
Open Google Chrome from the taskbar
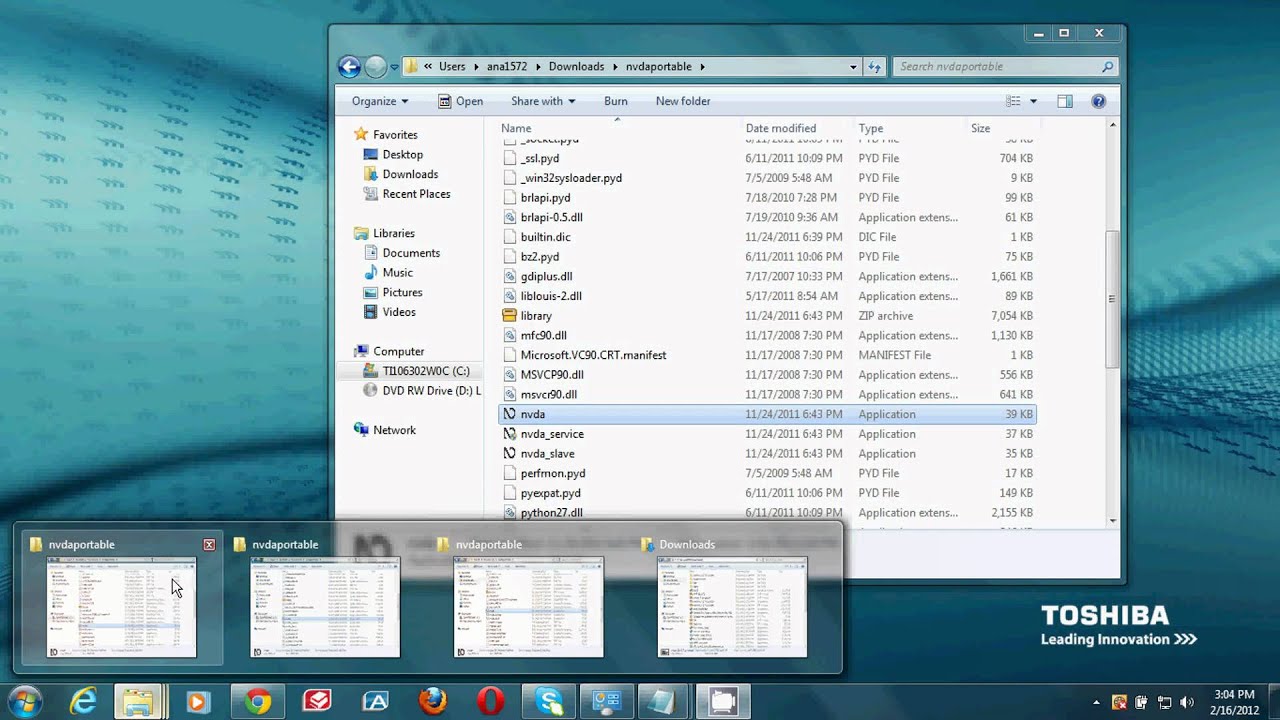coord(258,702)
